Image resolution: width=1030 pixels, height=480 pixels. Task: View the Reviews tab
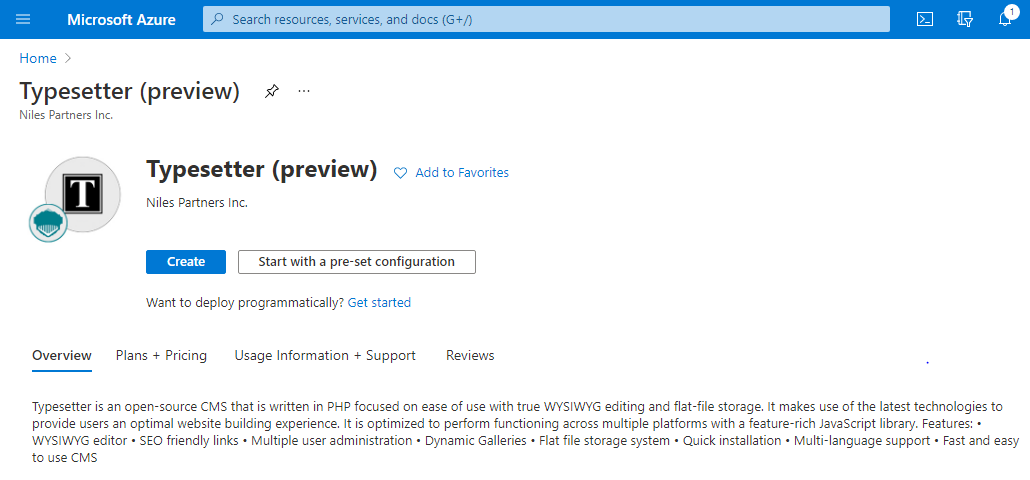470,355
